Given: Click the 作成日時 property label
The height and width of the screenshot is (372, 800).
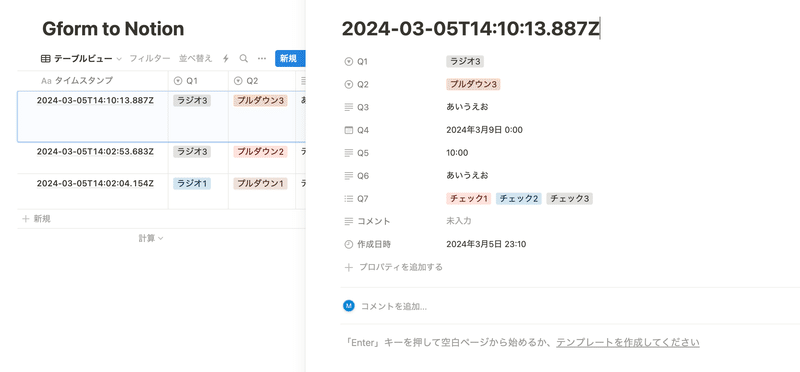Looking at the screenshot, I should [374, 244].
